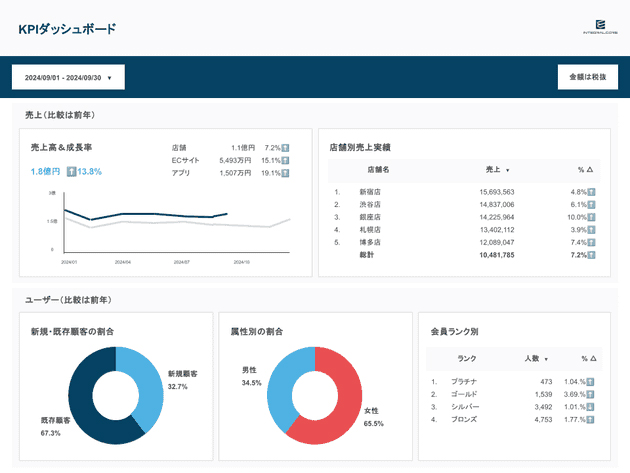Image resolution: width=630 pixels, height=473 pixels.
Task: Click the up arrow icon for アプリ 19.1%
Action: [x=285, y=172]
